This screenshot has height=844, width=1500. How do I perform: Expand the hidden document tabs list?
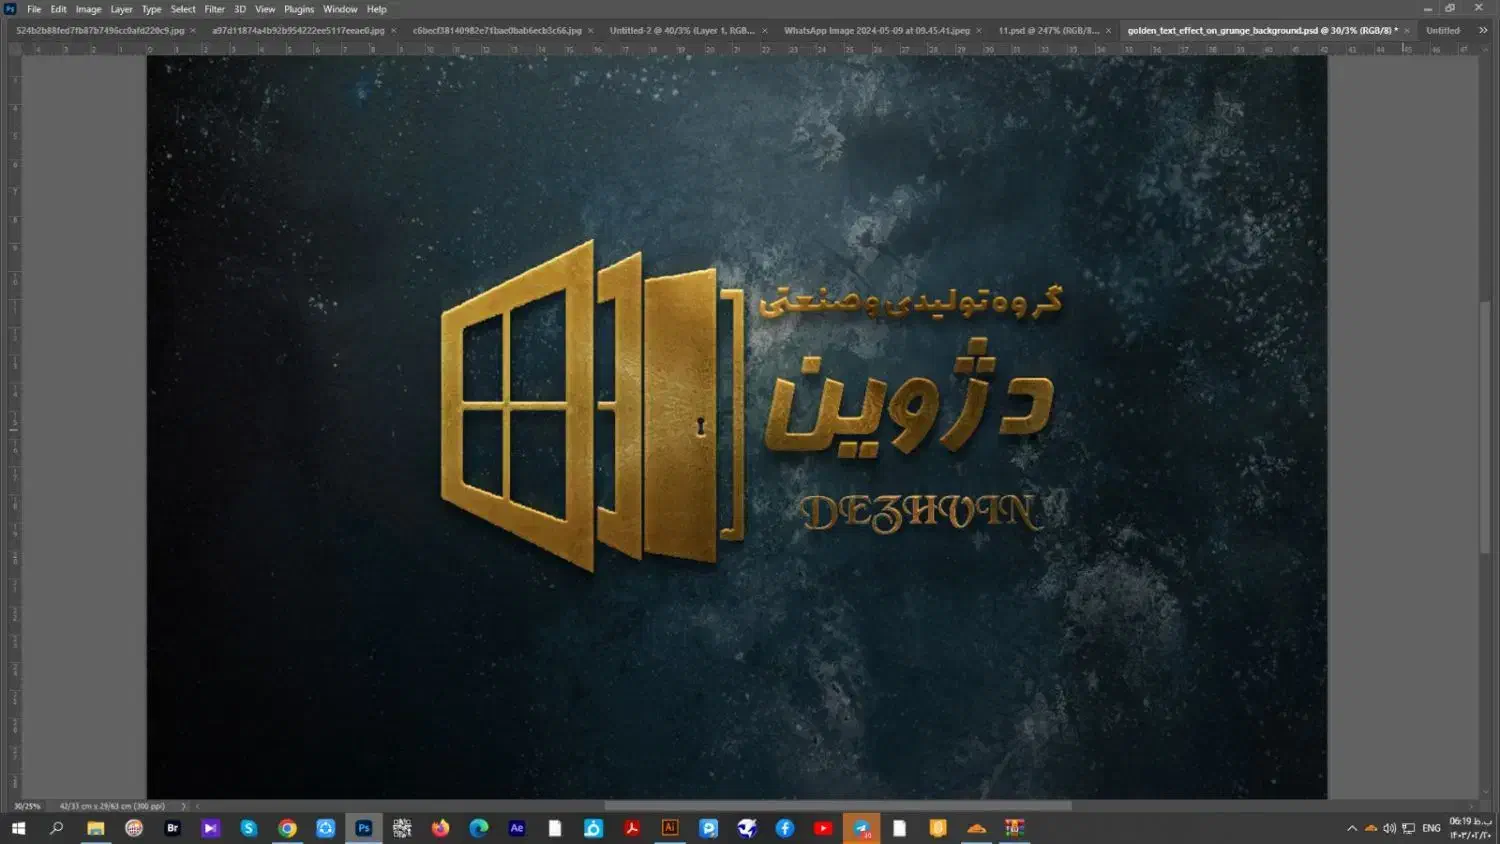click(x=1483, y=31)
